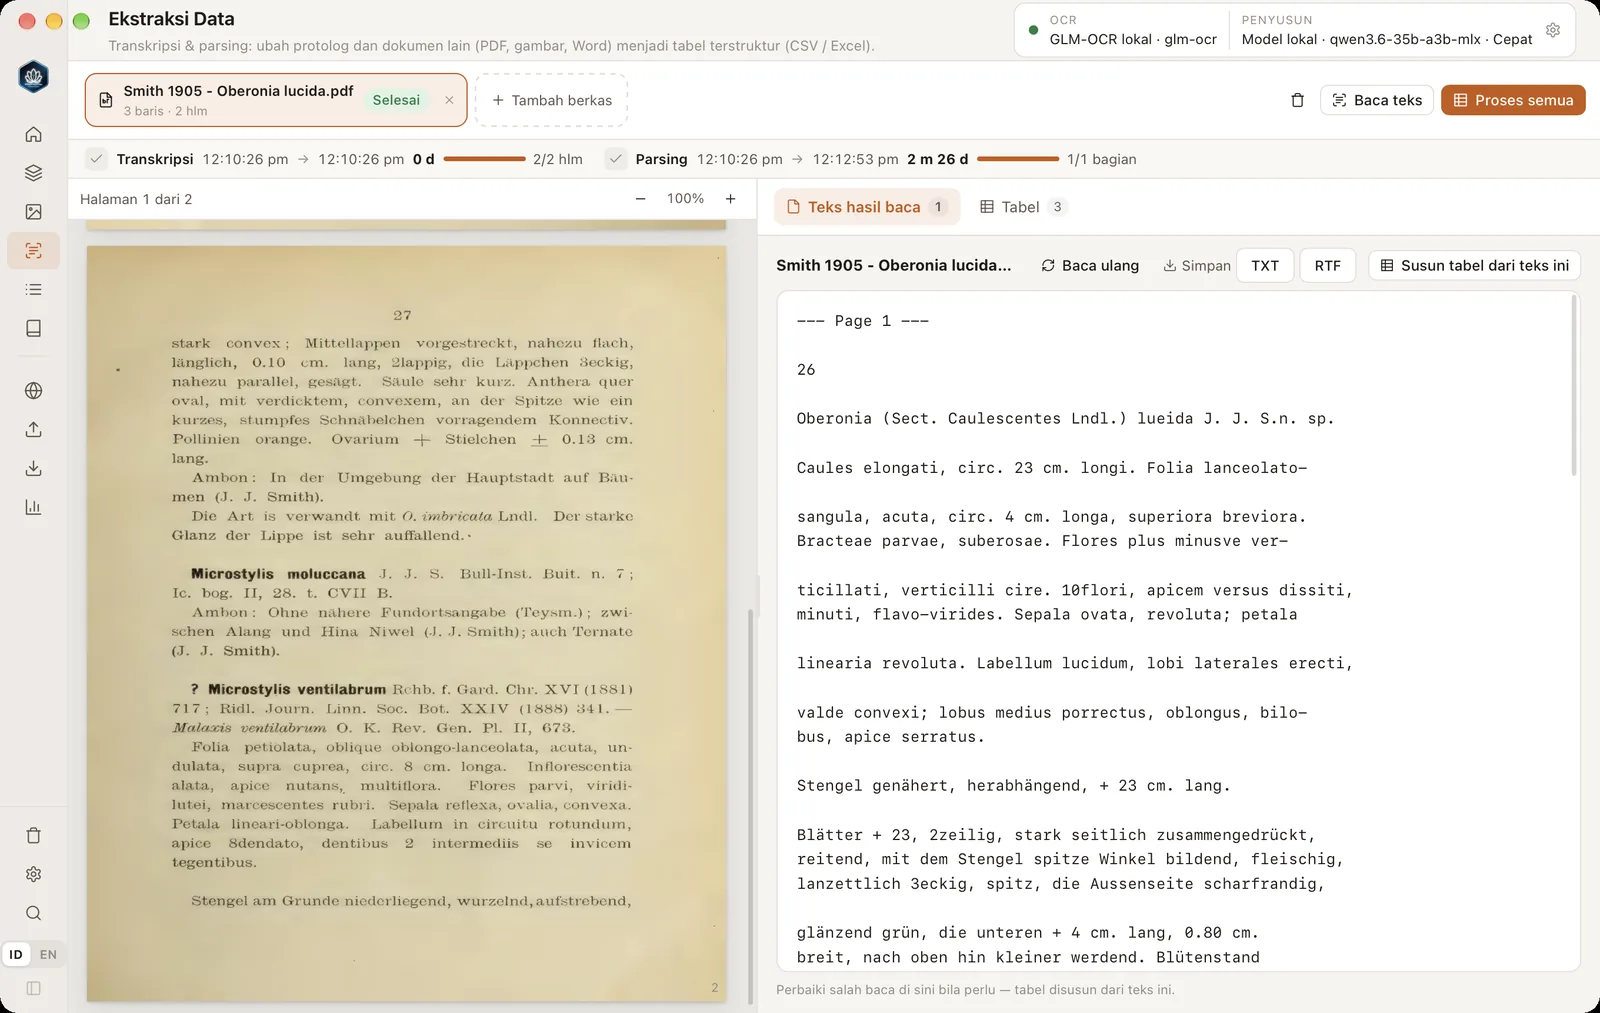Open the sidebar search icon

(33, 913)
